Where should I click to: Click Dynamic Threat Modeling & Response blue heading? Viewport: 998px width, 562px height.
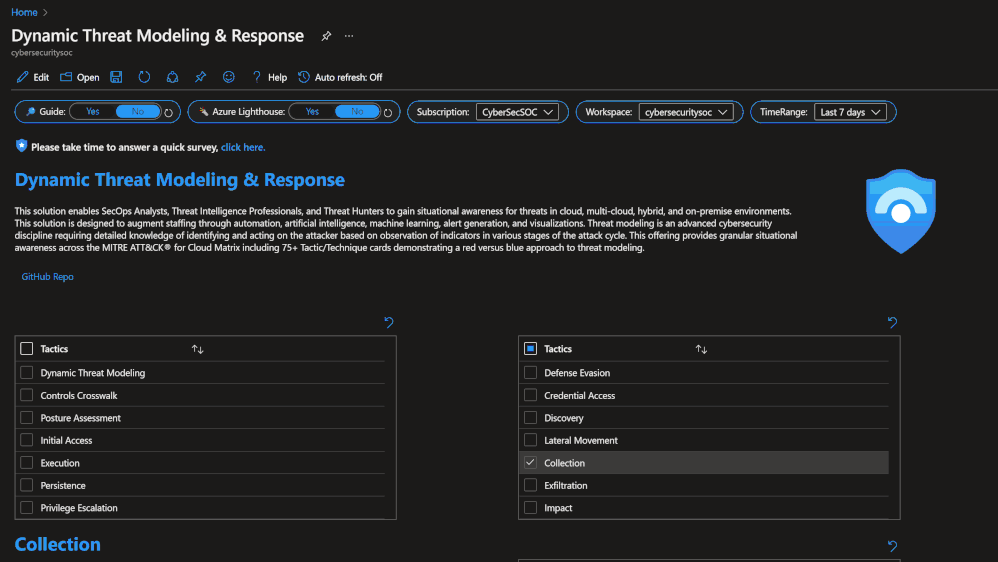click(179, 179)
